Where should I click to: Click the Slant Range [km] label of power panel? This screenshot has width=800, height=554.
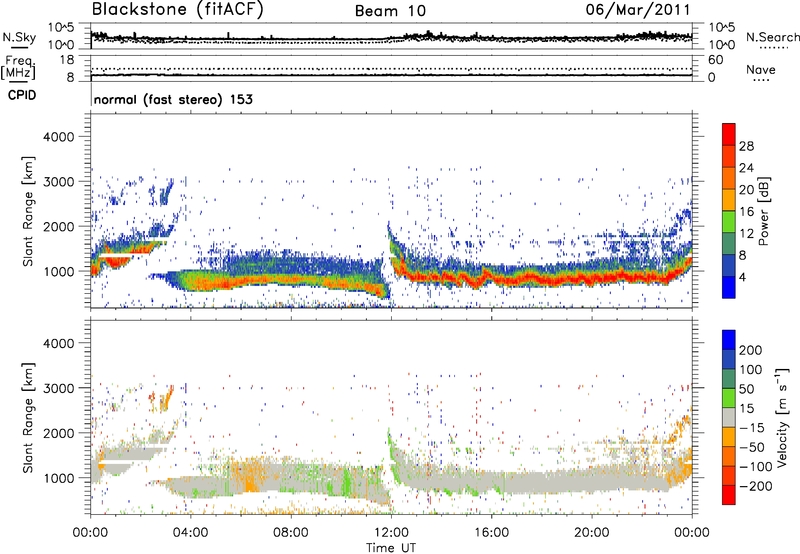coord(29,211)
